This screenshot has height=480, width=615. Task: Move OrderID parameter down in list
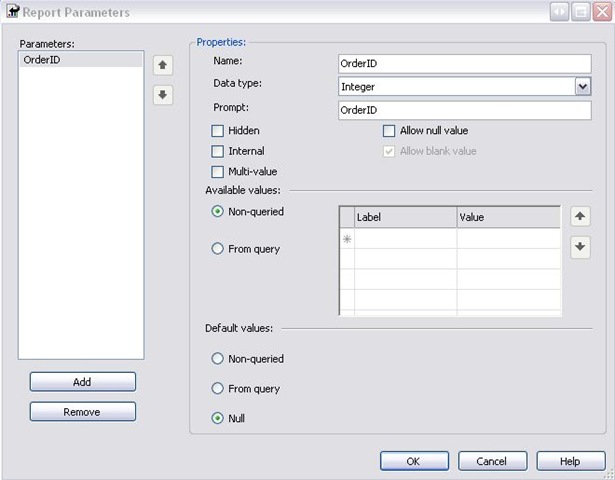pyautogui.click(x=163, y=95)
